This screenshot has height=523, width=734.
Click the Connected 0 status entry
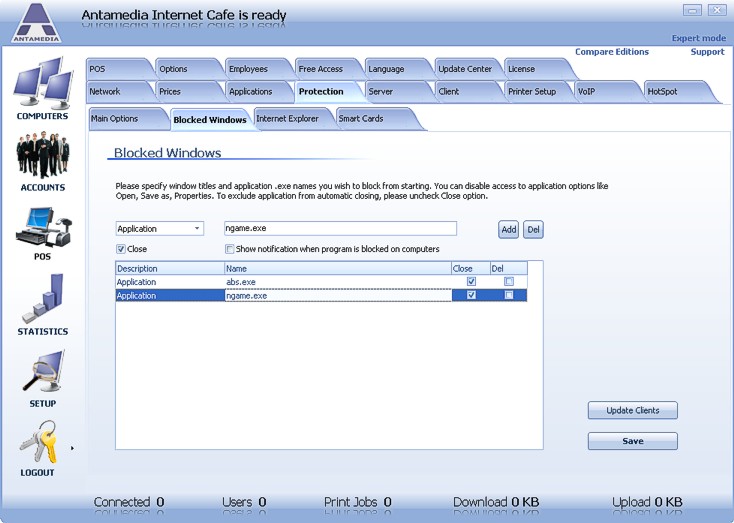129,502
